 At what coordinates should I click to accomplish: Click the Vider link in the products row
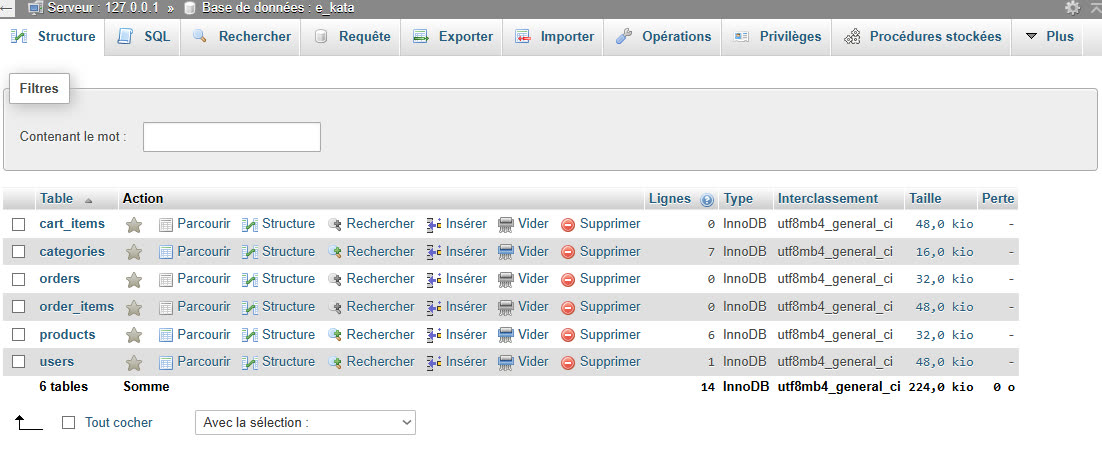coord(533,334)
